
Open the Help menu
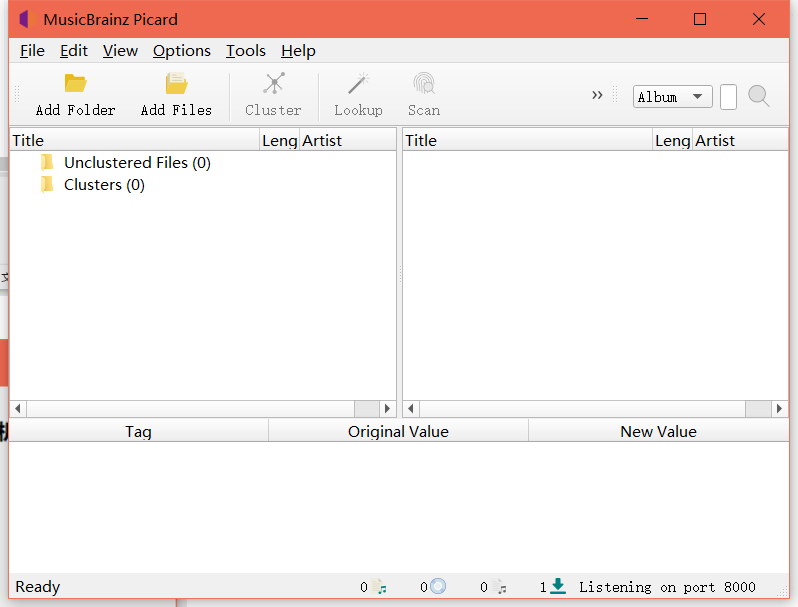[298, 51]
